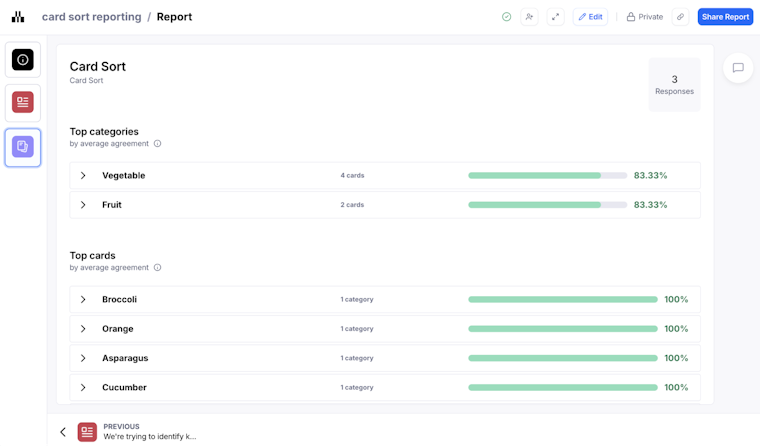Copy report link via chain icon
The width and height of the screenshot is (760, 446).
tap(681, 17)
